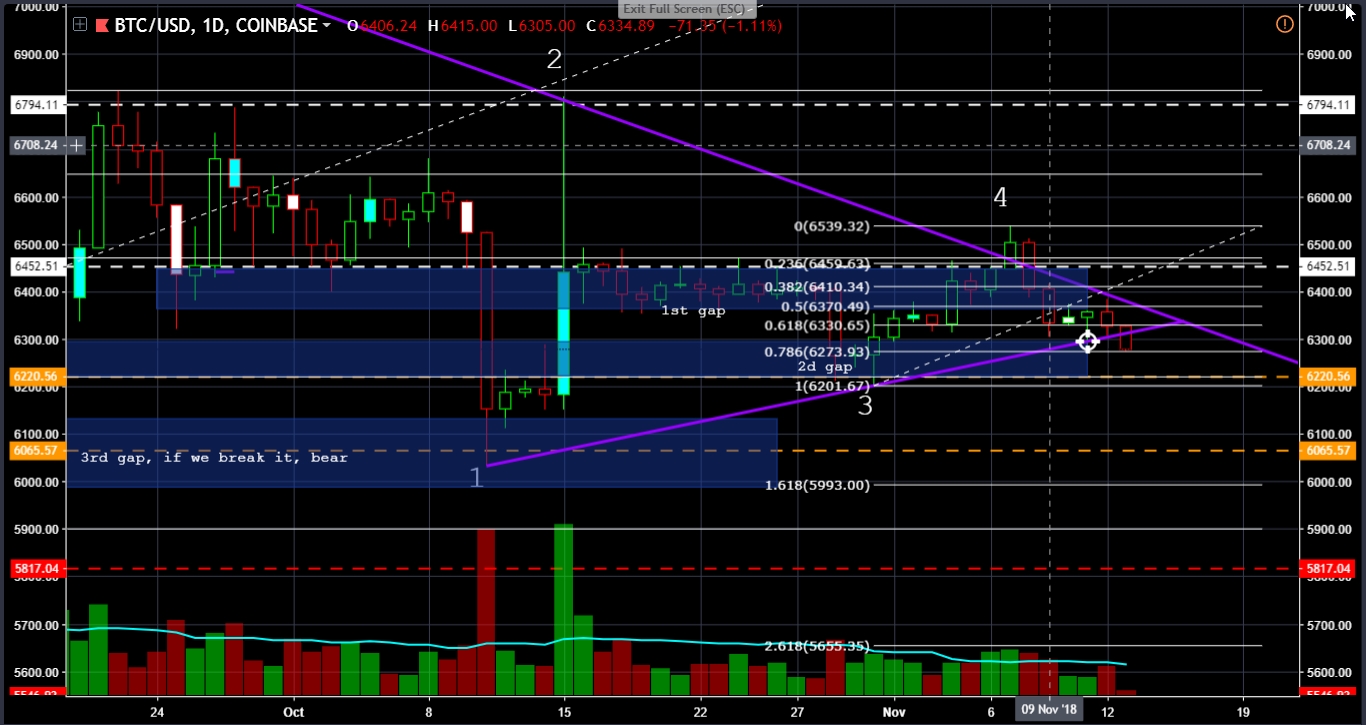Click the red symbol flag icon
Image resolution: width=1366 pixels, height=725 pixels.
tap(102, 25)
